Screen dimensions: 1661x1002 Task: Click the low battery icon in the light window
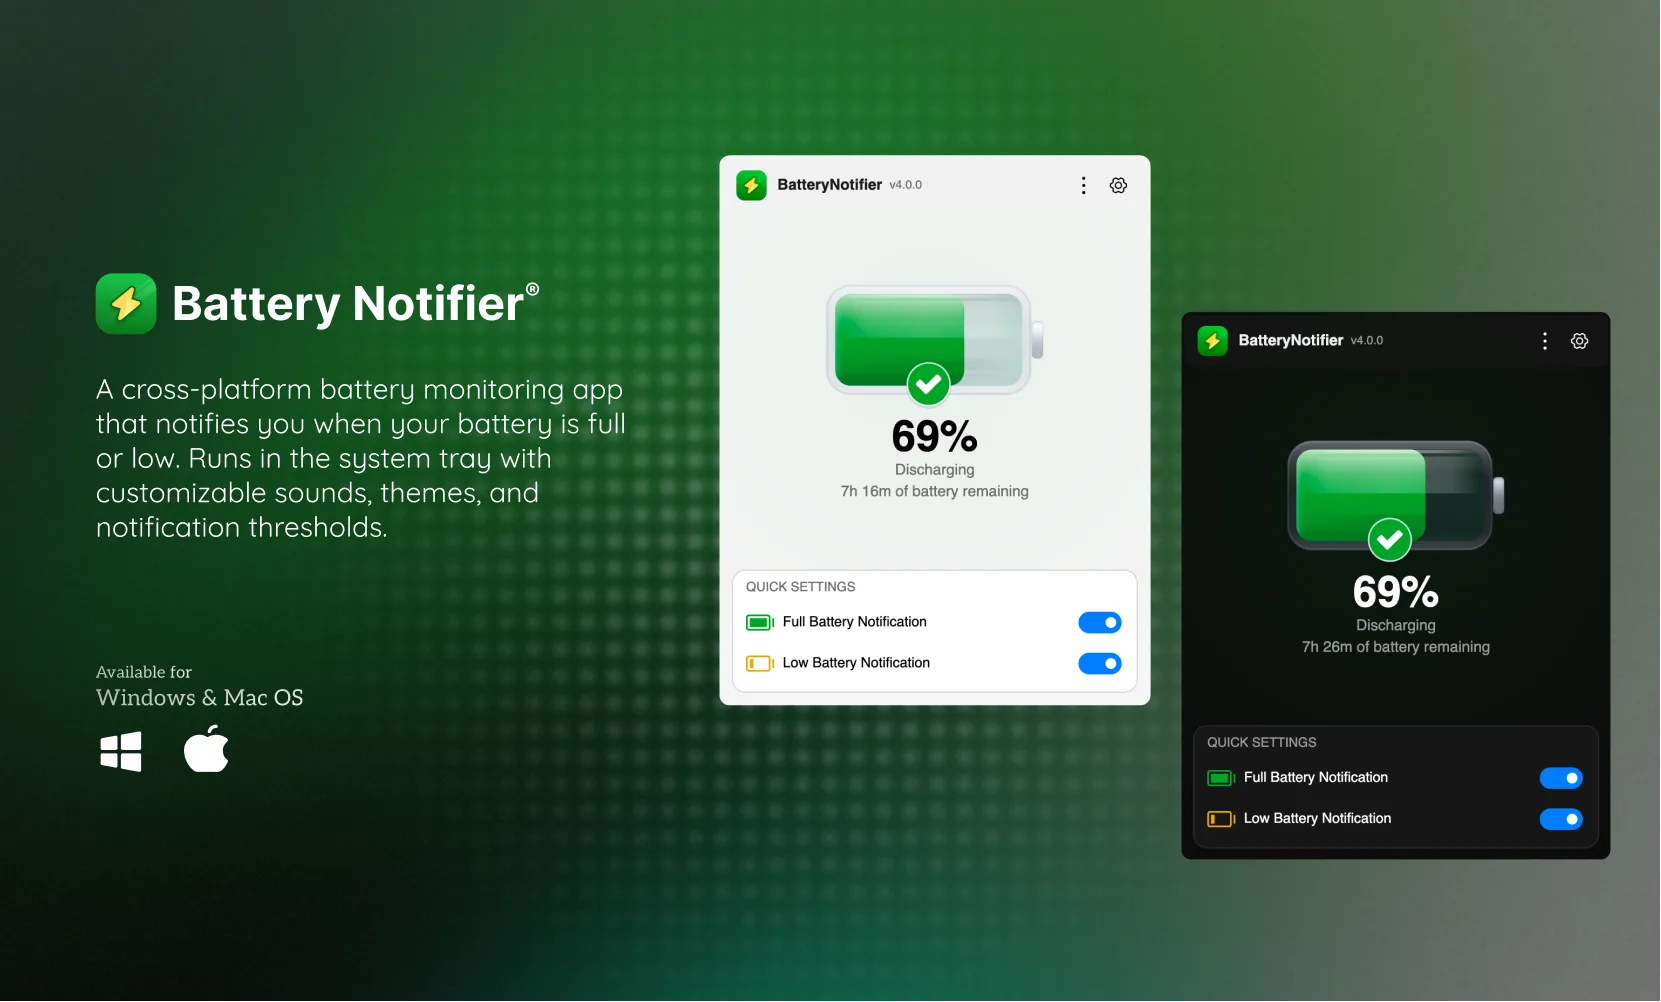pyautogui.click(x=759, y=663)
